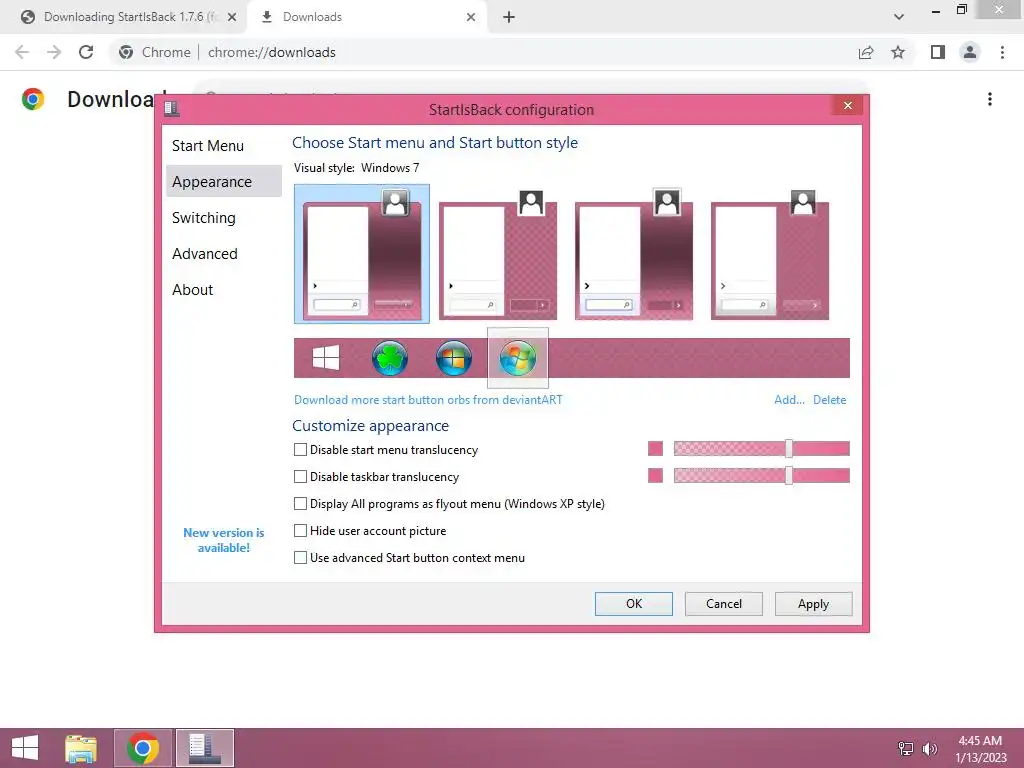
Task: Open Download more start button orbs link
Action: click(428, 400)
